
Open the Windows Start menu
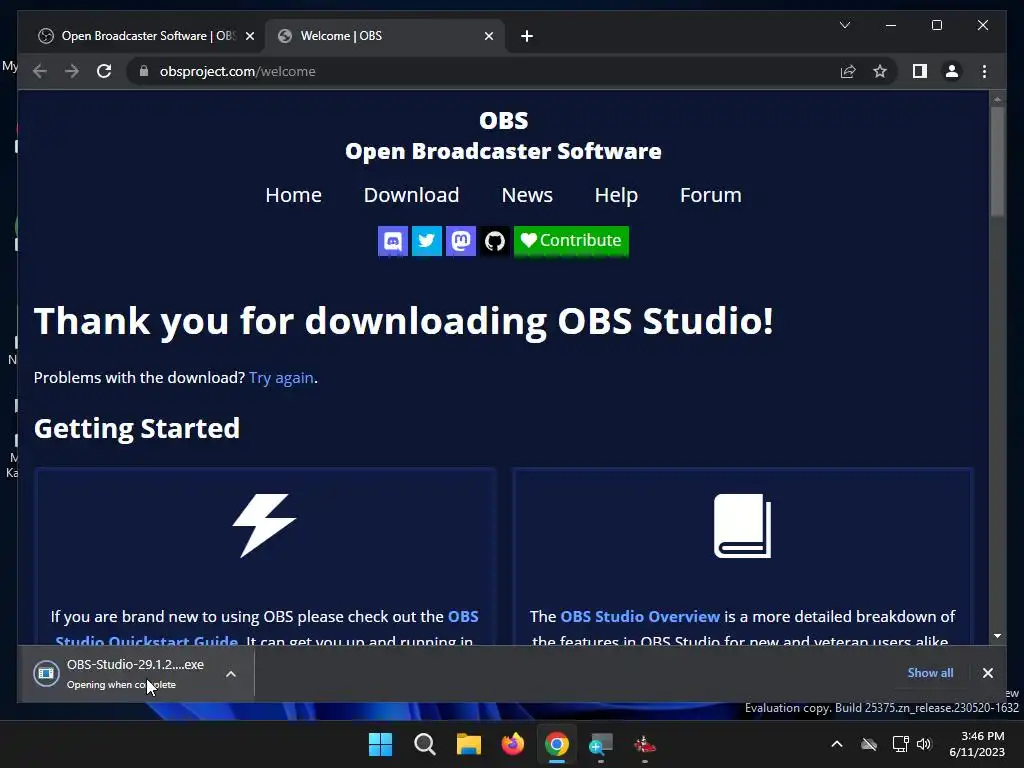tap(380, 744)
